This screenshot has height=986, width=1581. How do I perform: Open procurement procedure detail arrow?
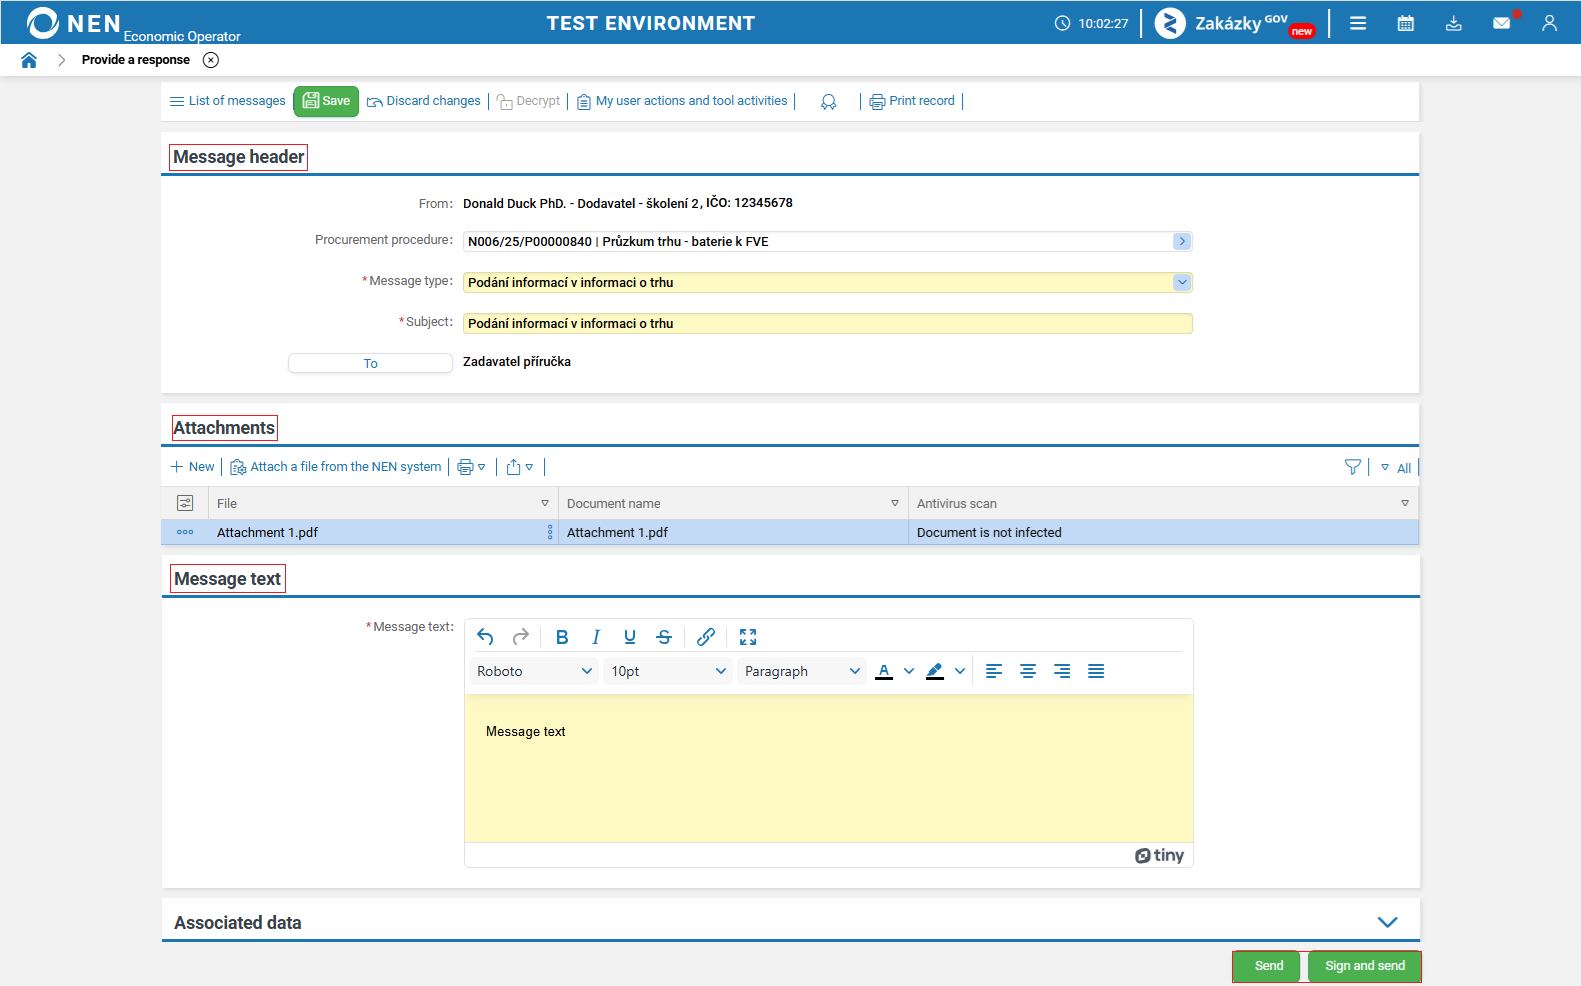coord(1182,241)
